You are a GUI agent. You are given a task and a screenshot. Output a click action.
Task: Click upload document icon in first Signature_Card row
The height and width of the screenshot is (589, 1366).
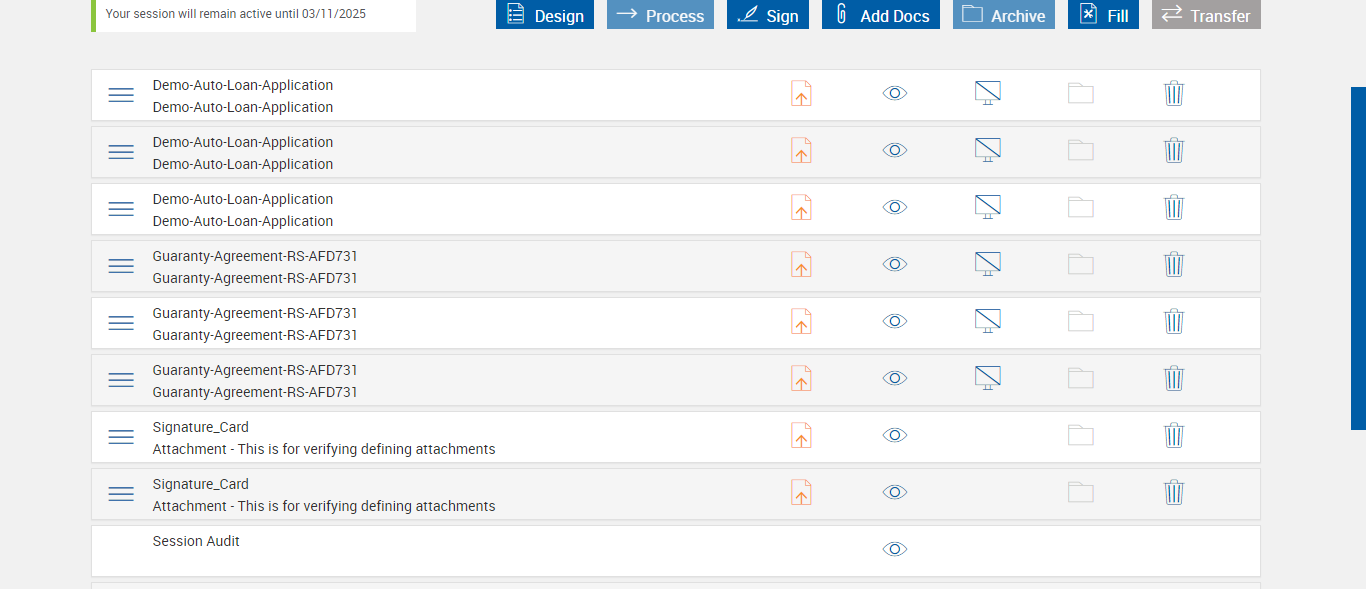(x=801, y=435)
